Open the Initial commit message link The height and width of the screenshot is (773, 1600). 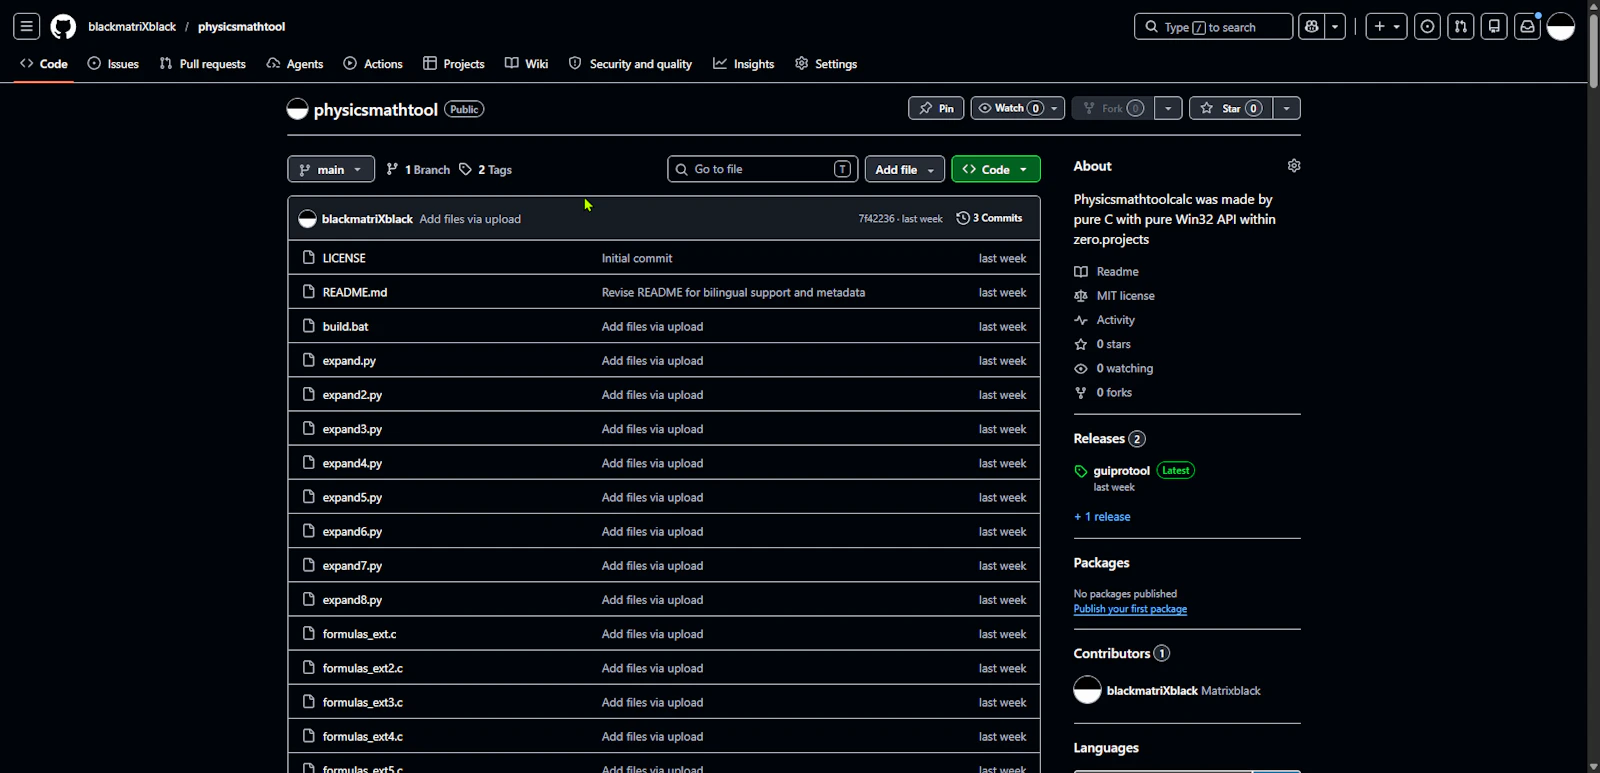coord(637,258)
